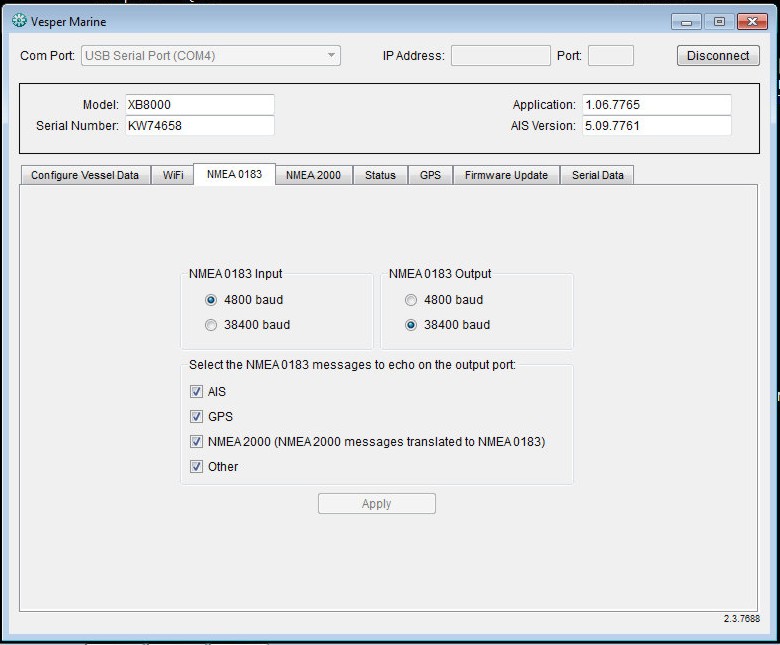
Task: Uncheck the AIS echo checkbox
Action: pyautogui.click(x=196, y=391)
